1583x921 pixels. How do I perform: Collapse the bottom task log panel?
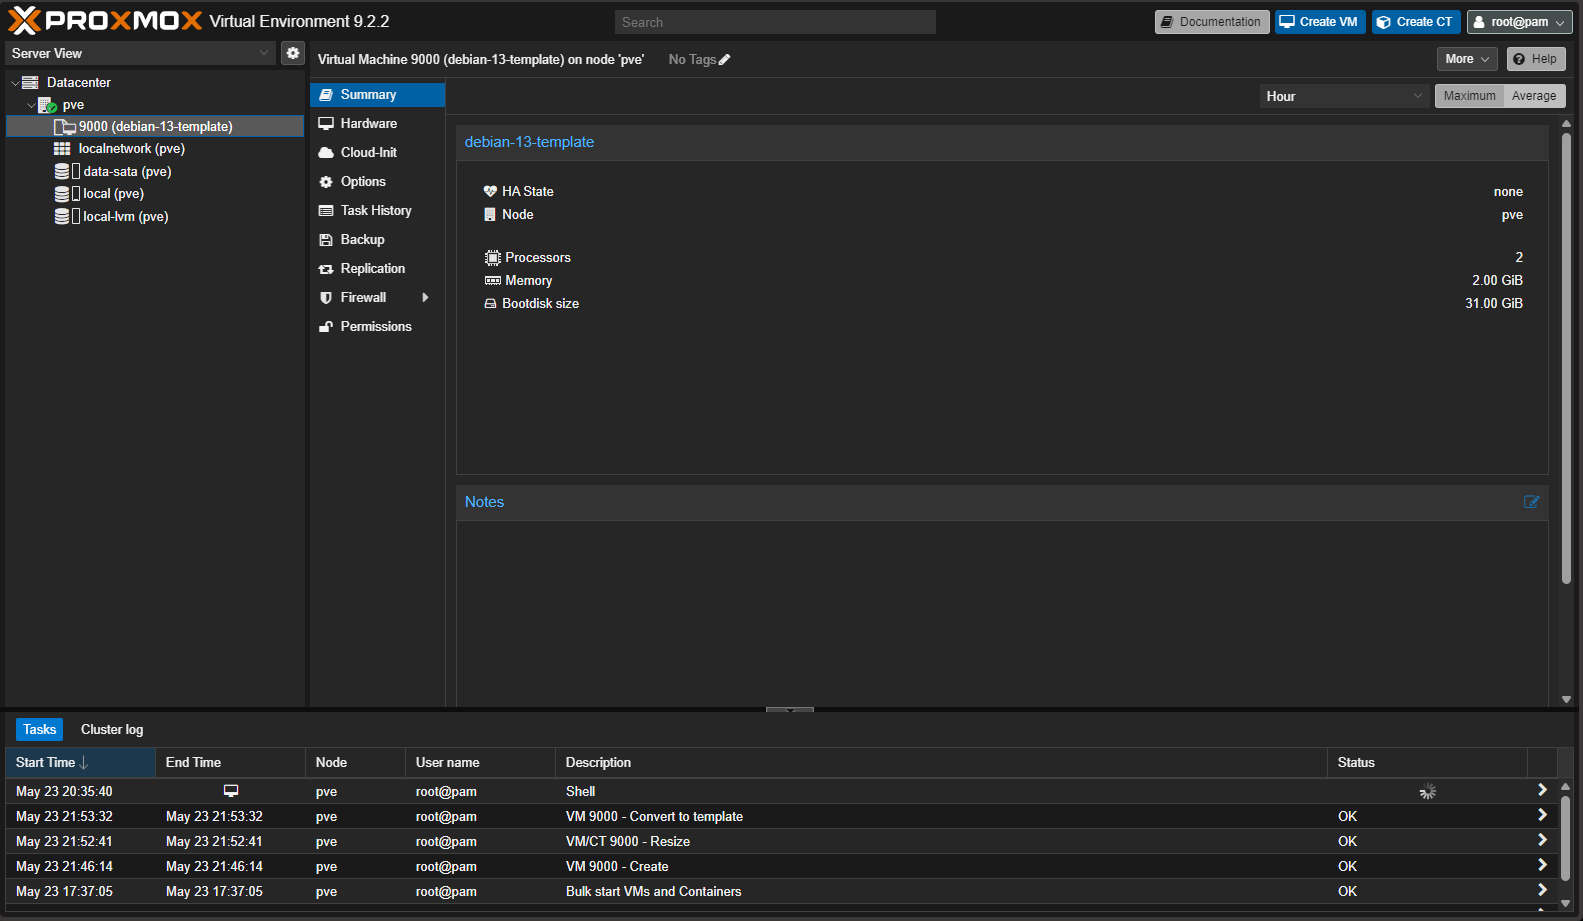(790, 709)
